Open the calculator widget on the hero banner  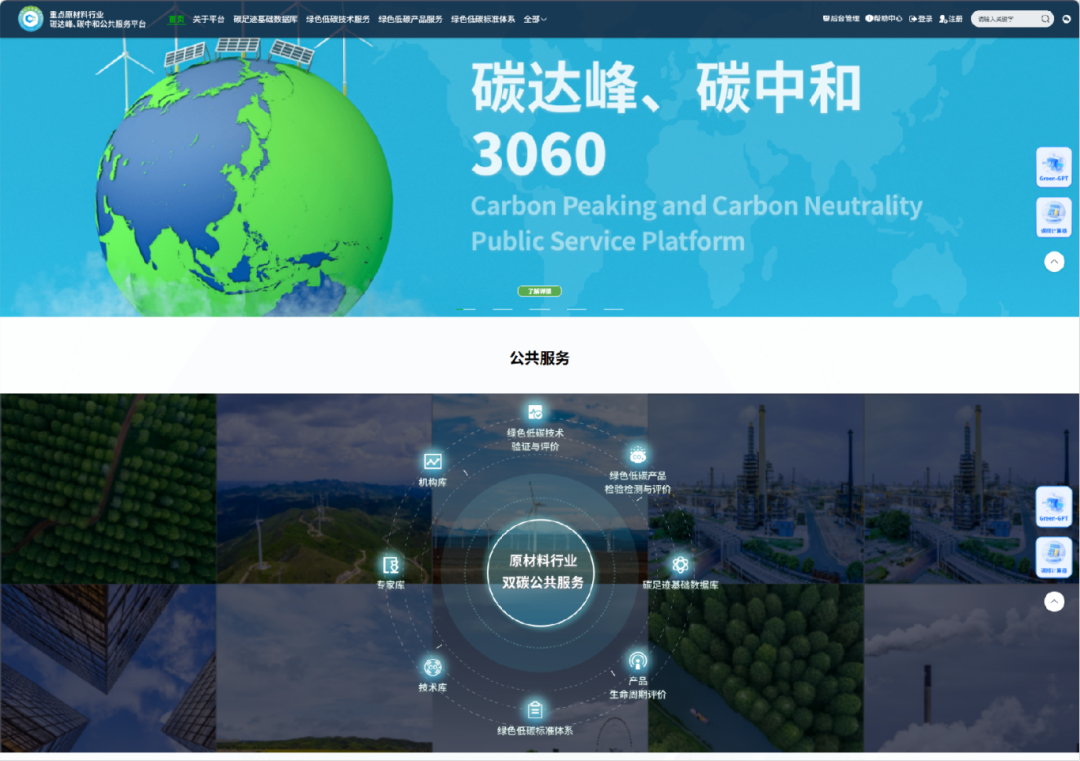[x=1054, y=217]
